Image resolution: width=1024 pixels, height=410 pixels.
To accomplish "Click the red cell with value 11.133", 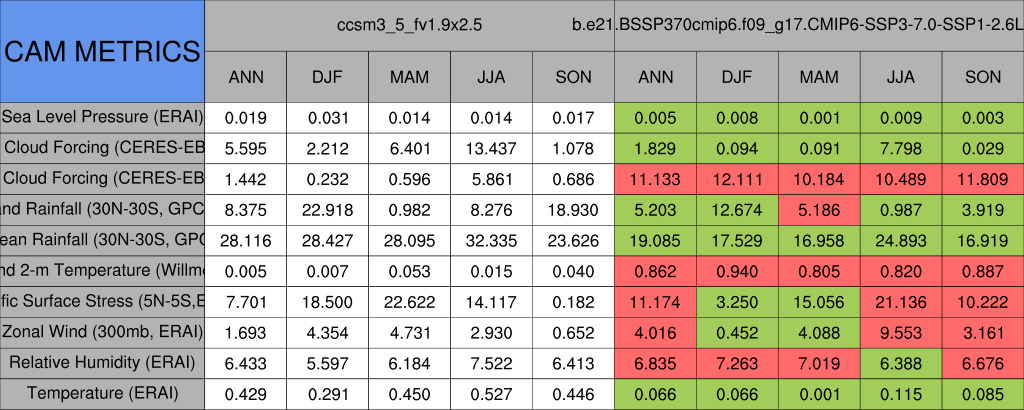I will coord(656,179).
